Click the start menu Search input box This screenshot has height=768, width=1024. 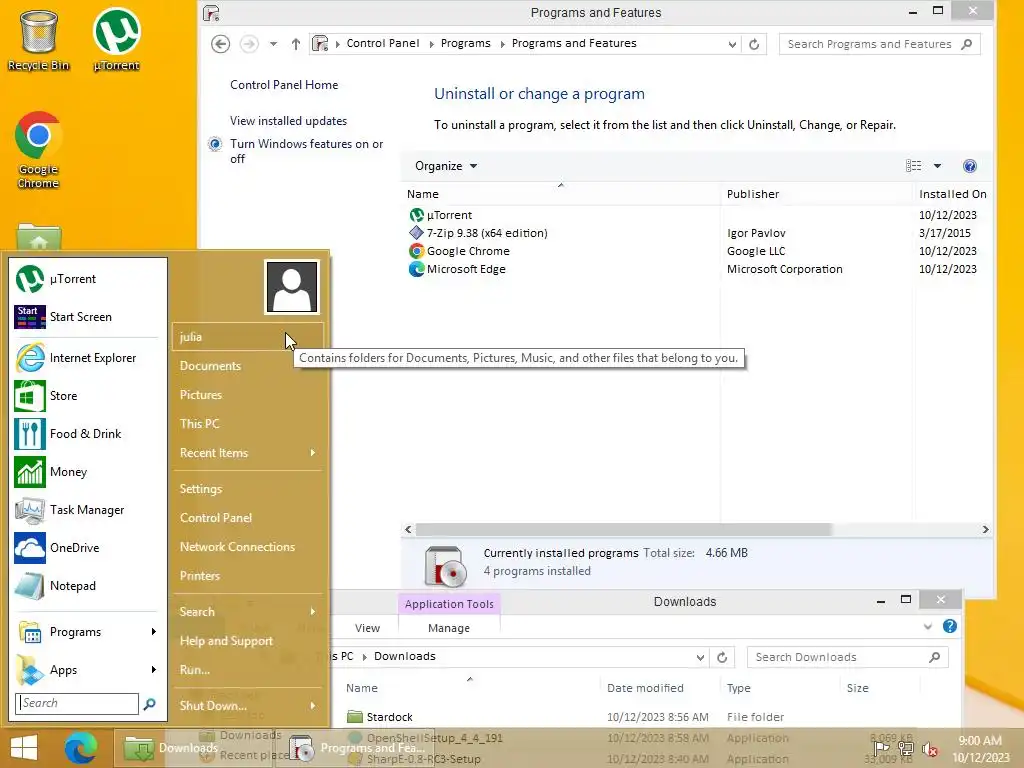click(77, 703)
